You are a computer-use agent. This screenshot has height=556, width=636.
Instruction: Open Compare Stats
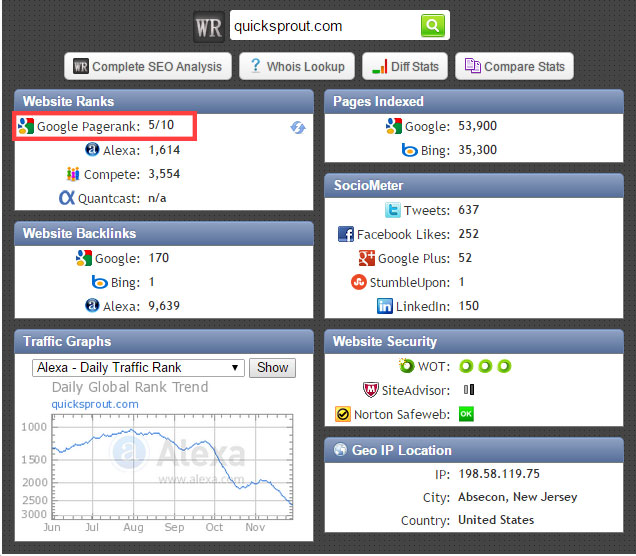coord(514,66)
